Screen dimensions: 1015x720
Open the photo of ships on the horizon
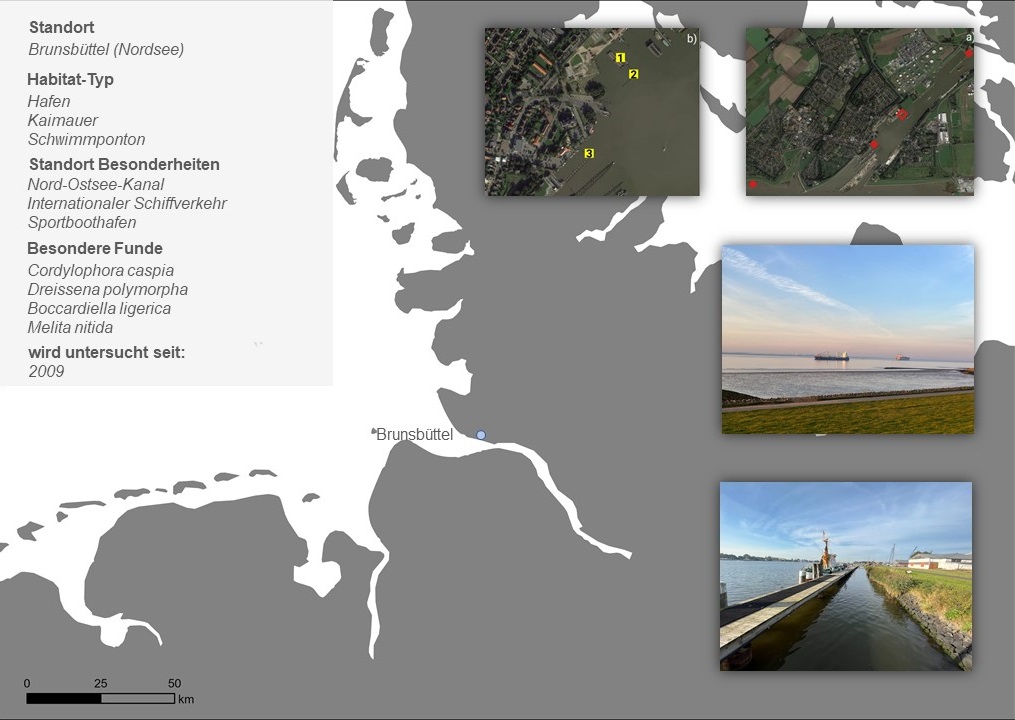coord(847,339)
